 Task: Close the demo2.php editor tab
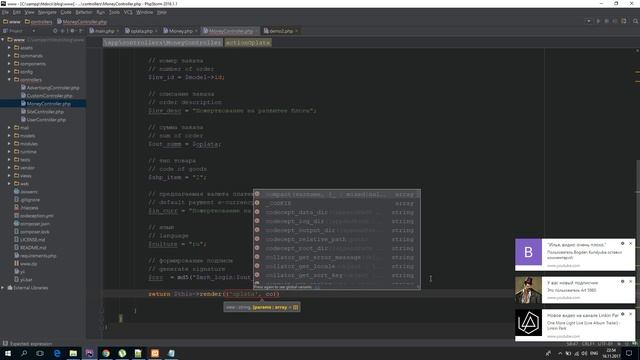point(297,31)
